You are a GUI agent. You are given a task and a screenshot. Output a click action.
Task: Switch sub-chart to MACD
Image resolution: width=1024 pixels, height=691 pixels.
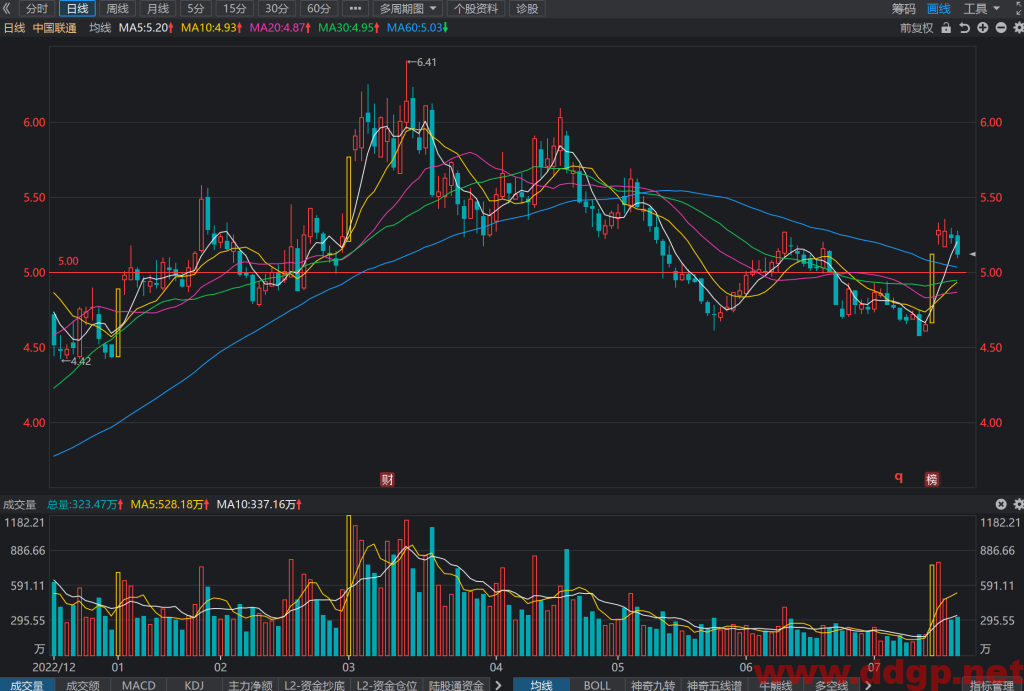point(139,685)
